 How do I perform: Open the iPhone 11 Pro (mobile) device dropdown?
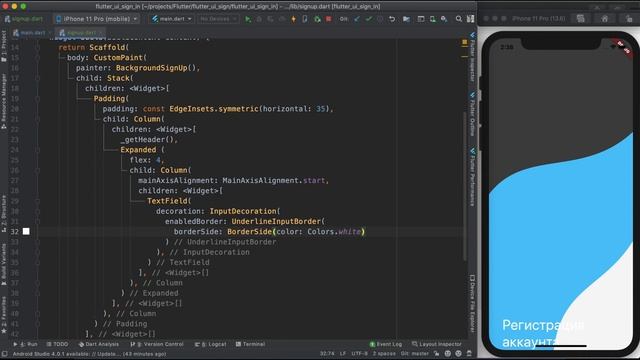[97, 19]
